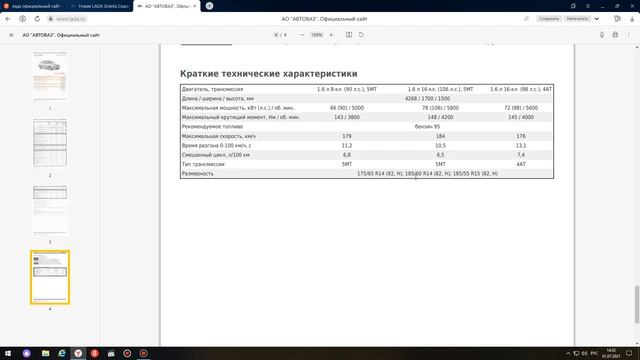Click the '4268 / 1700 / 1500' dimensions cell
The height and width of the screenshot is (360, 640).
point(427,98)
